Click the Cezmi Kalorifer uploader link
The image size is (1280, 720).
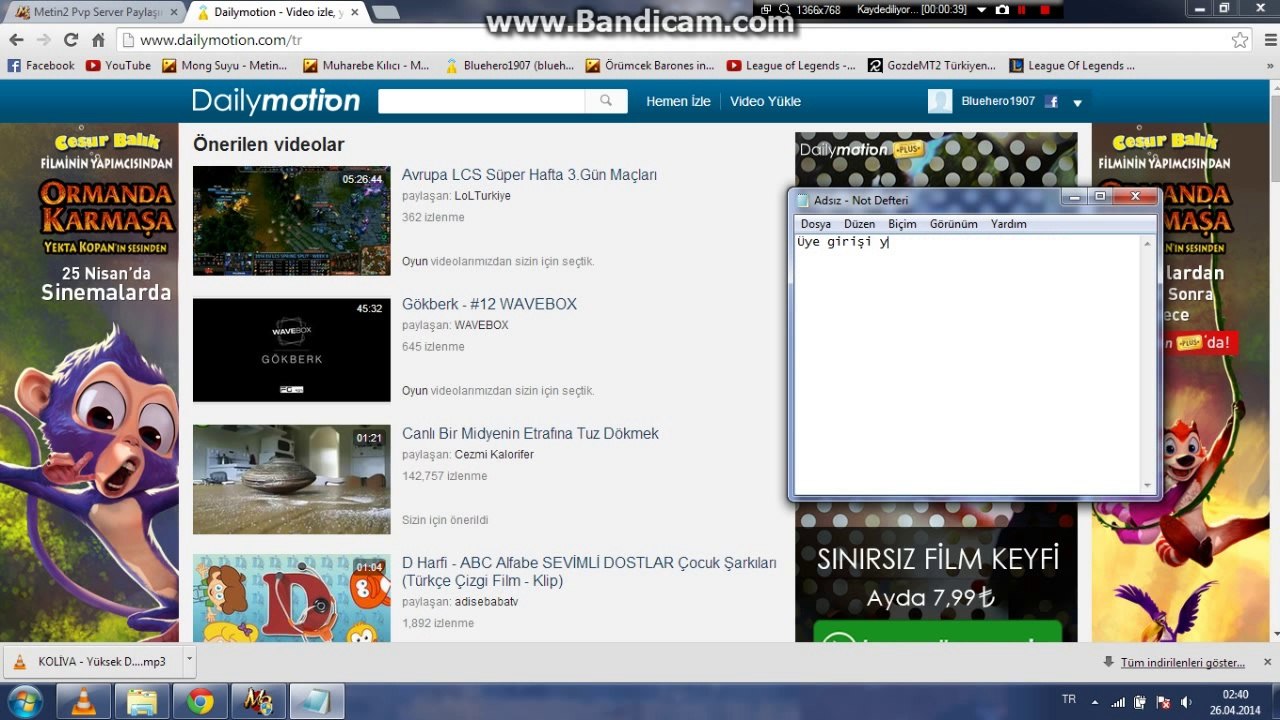point(494,455)
